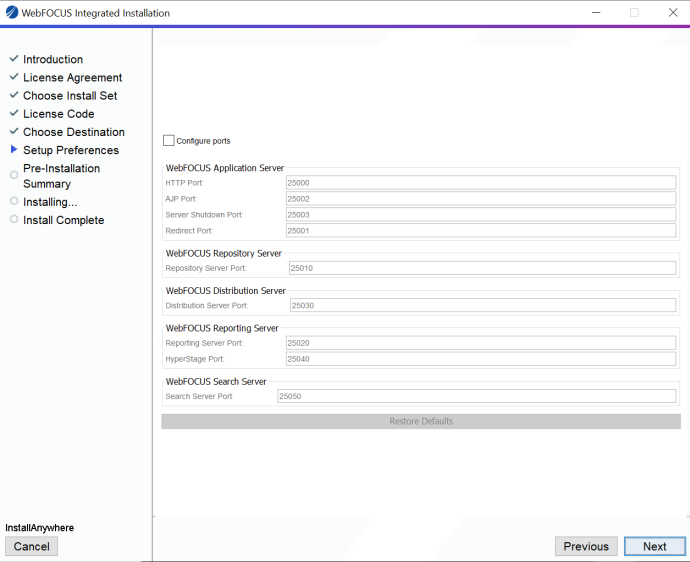
Task: Click the Reporting Server Port field
Action: click(x=481, y=343)
